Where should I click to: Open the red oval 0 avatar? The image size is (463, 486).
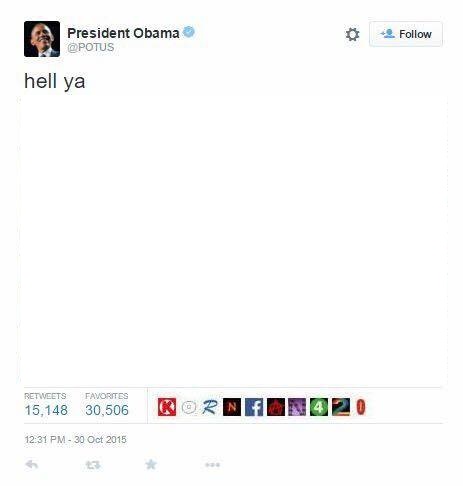(x=361, y=407)
